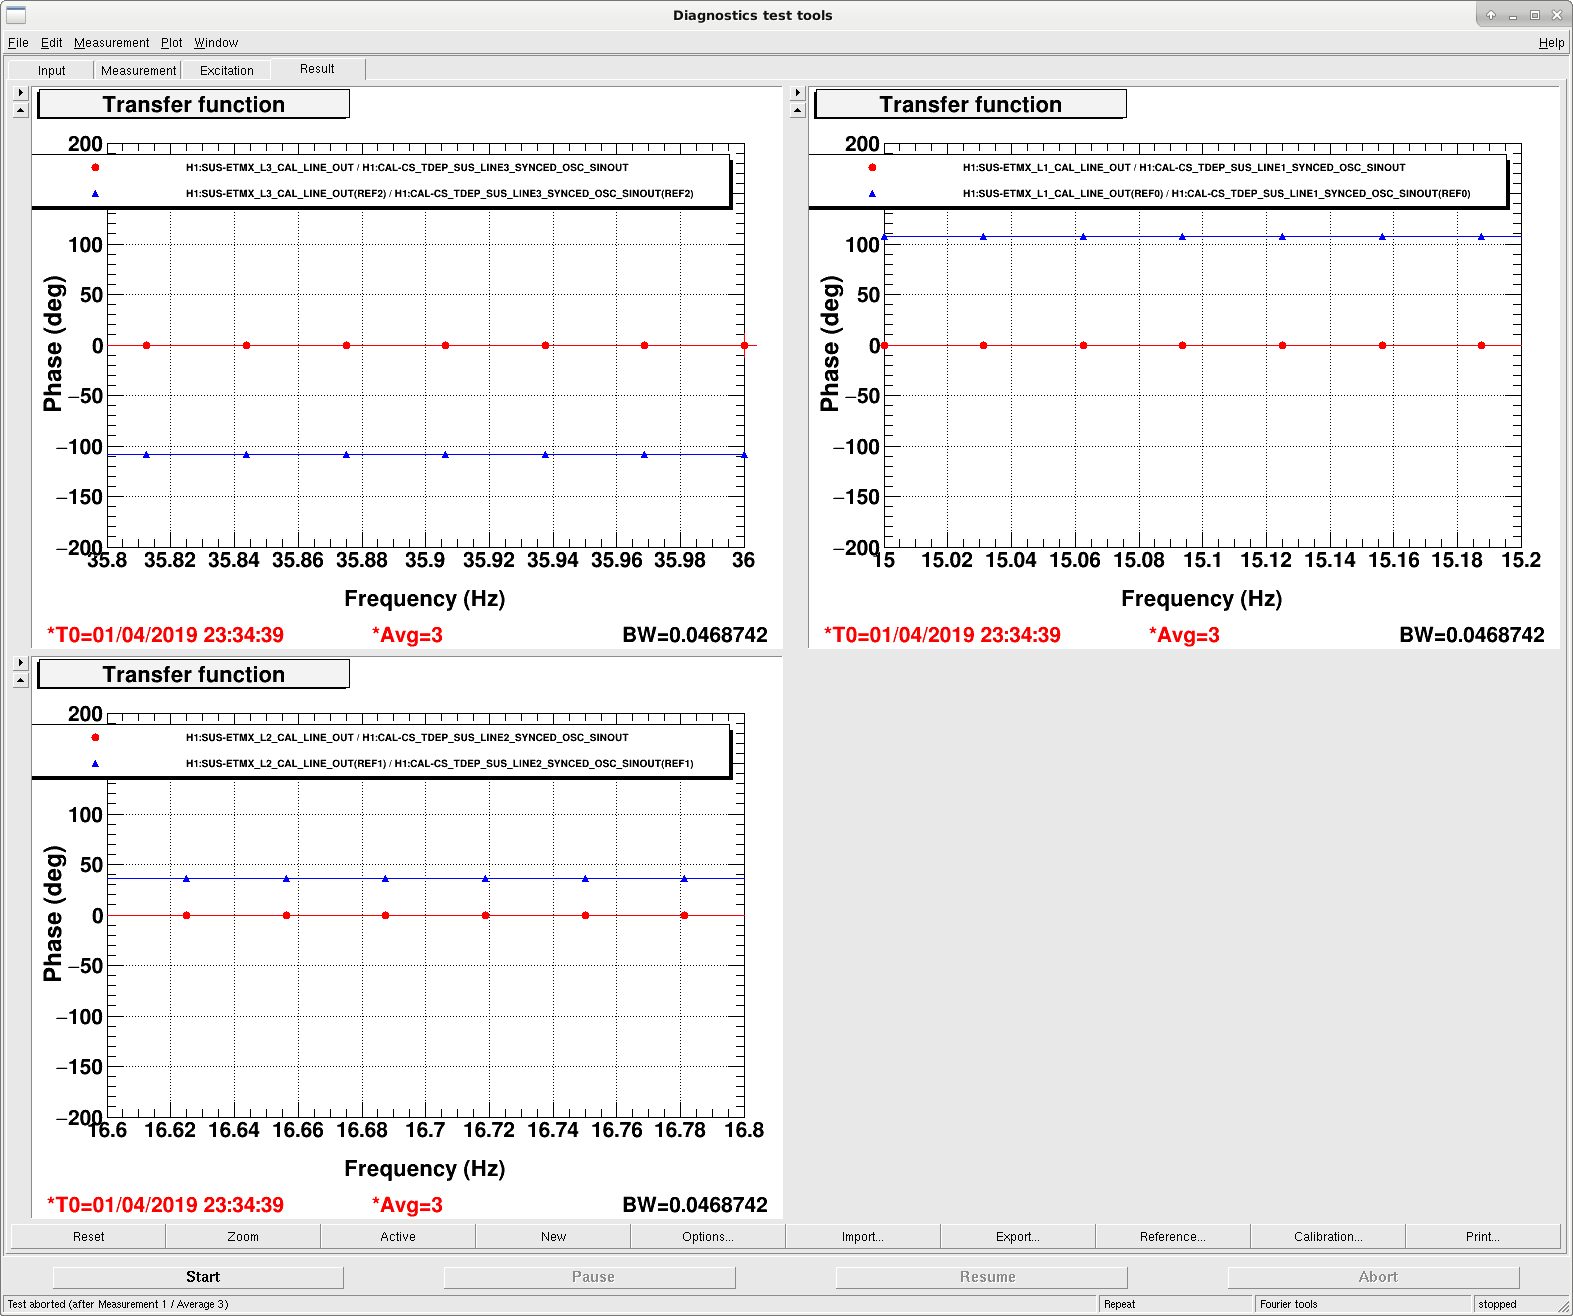Click the up-arrow button beside the LINE1 plot
This screenshot has width=1573, height=1316.
pyautogui.click(x=797, y=110)
